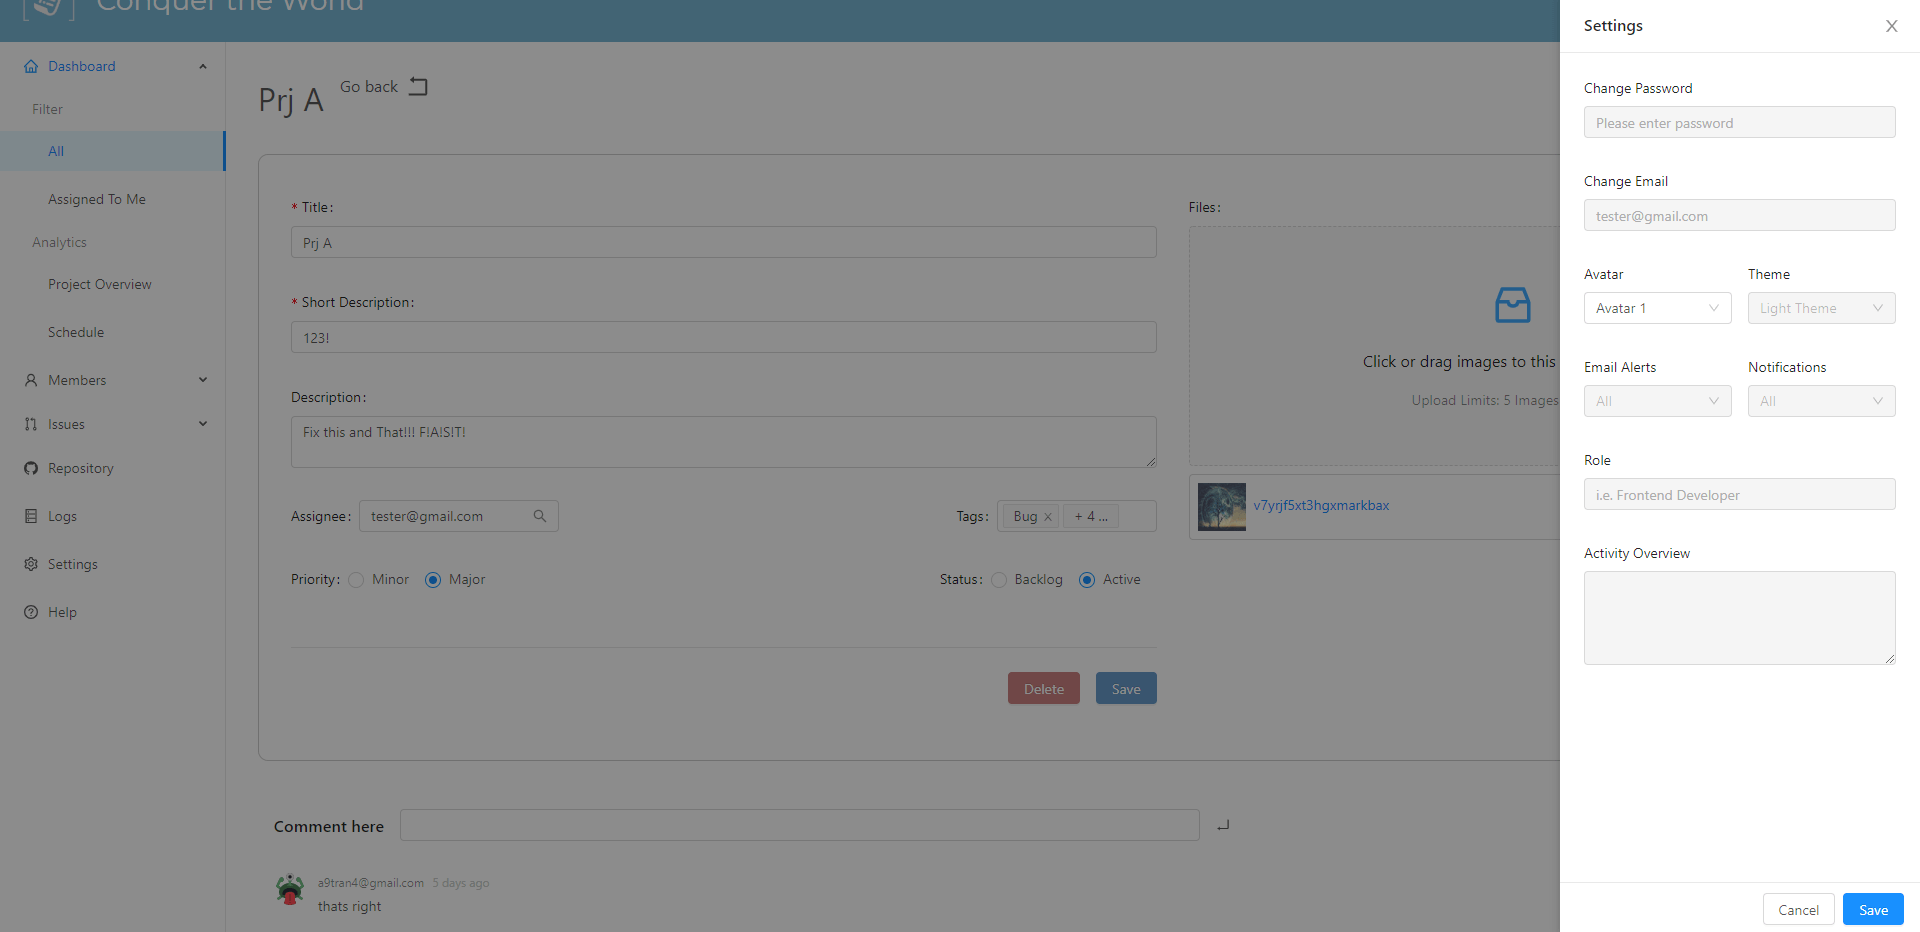Screen dimensions: 1920x932
Task: Select the All filter menu item
Action: (x=112, y=151)
